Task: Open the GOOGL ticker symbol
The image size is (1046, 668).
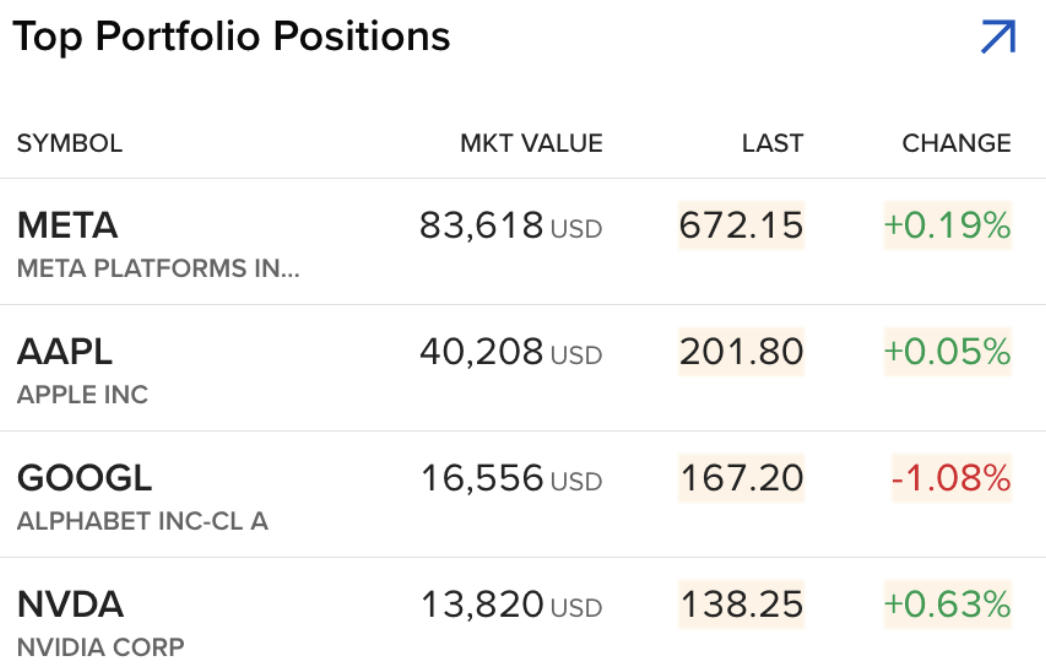Action: [85, 478]
